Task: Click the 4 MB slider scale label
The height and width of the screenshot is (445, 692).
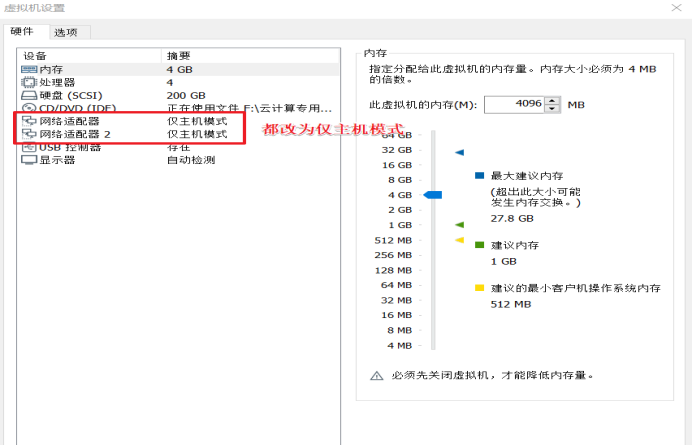Action: click(399, 345)
